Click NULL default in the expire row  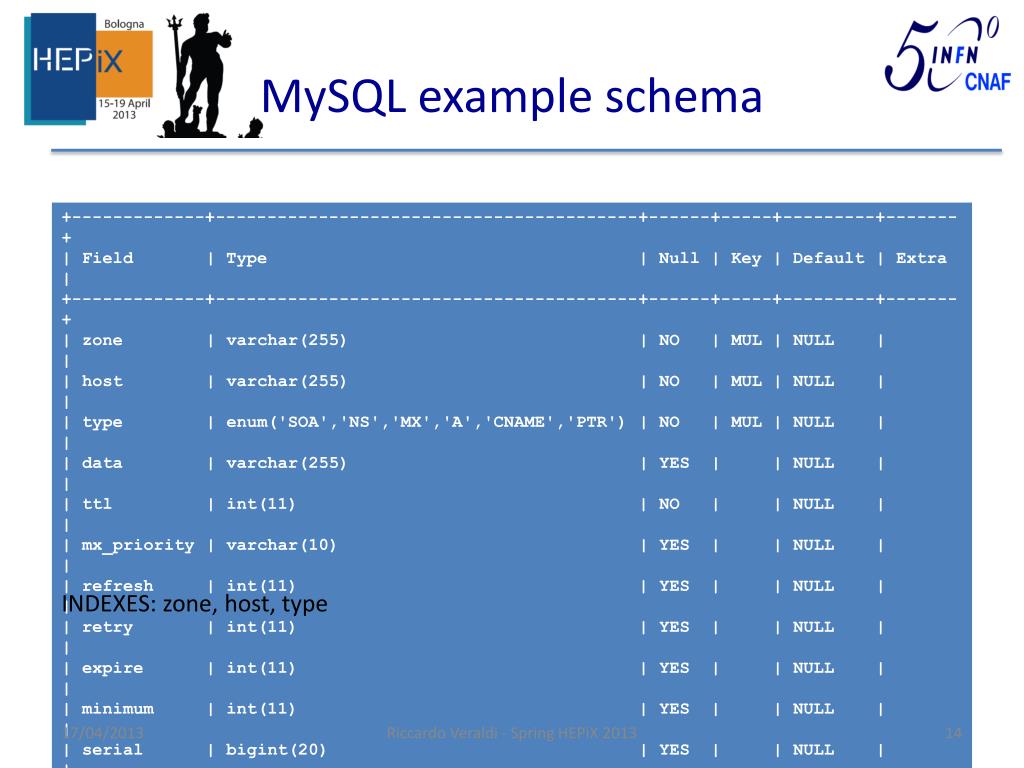click(813, 668)
